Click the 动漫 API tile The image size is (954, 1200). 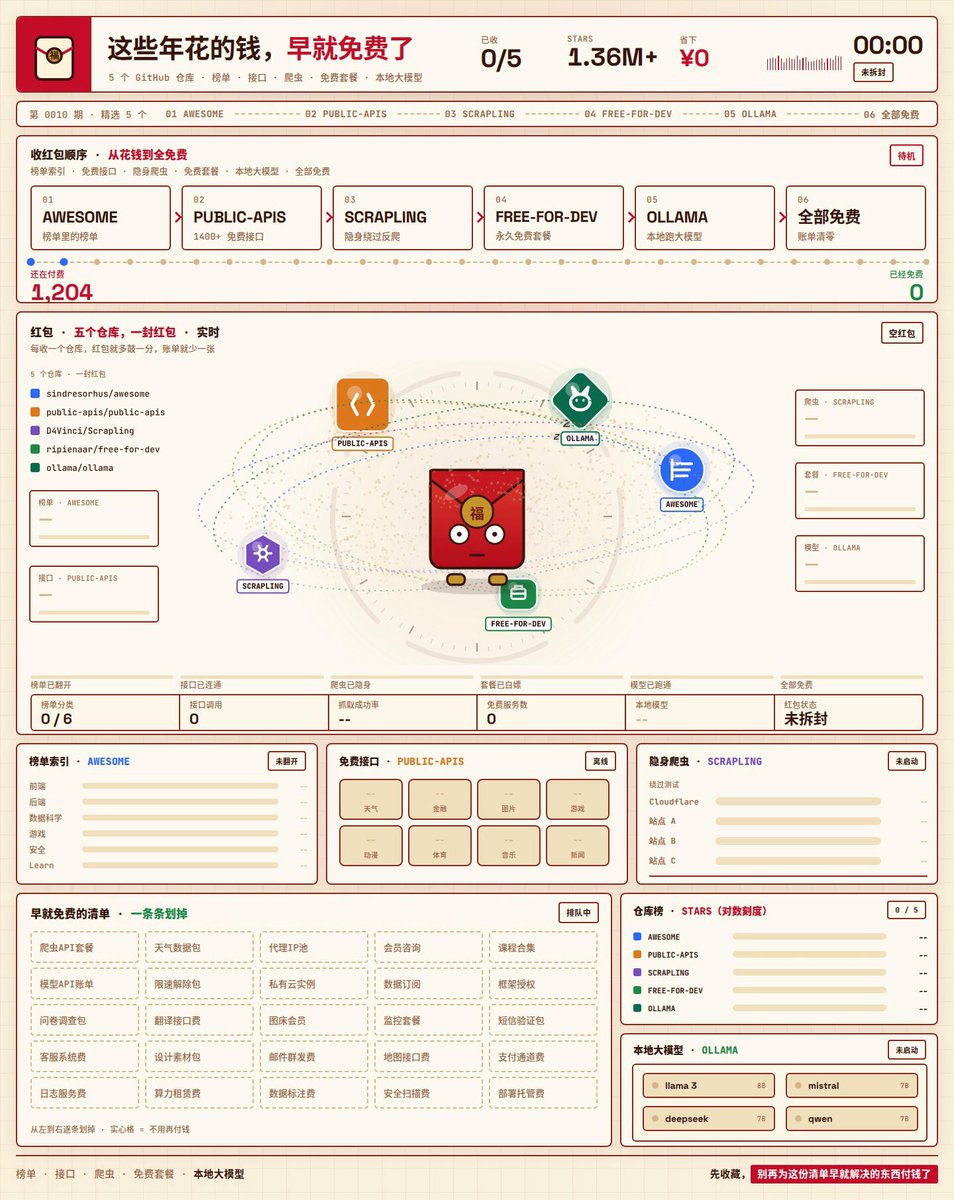point(371,846)
